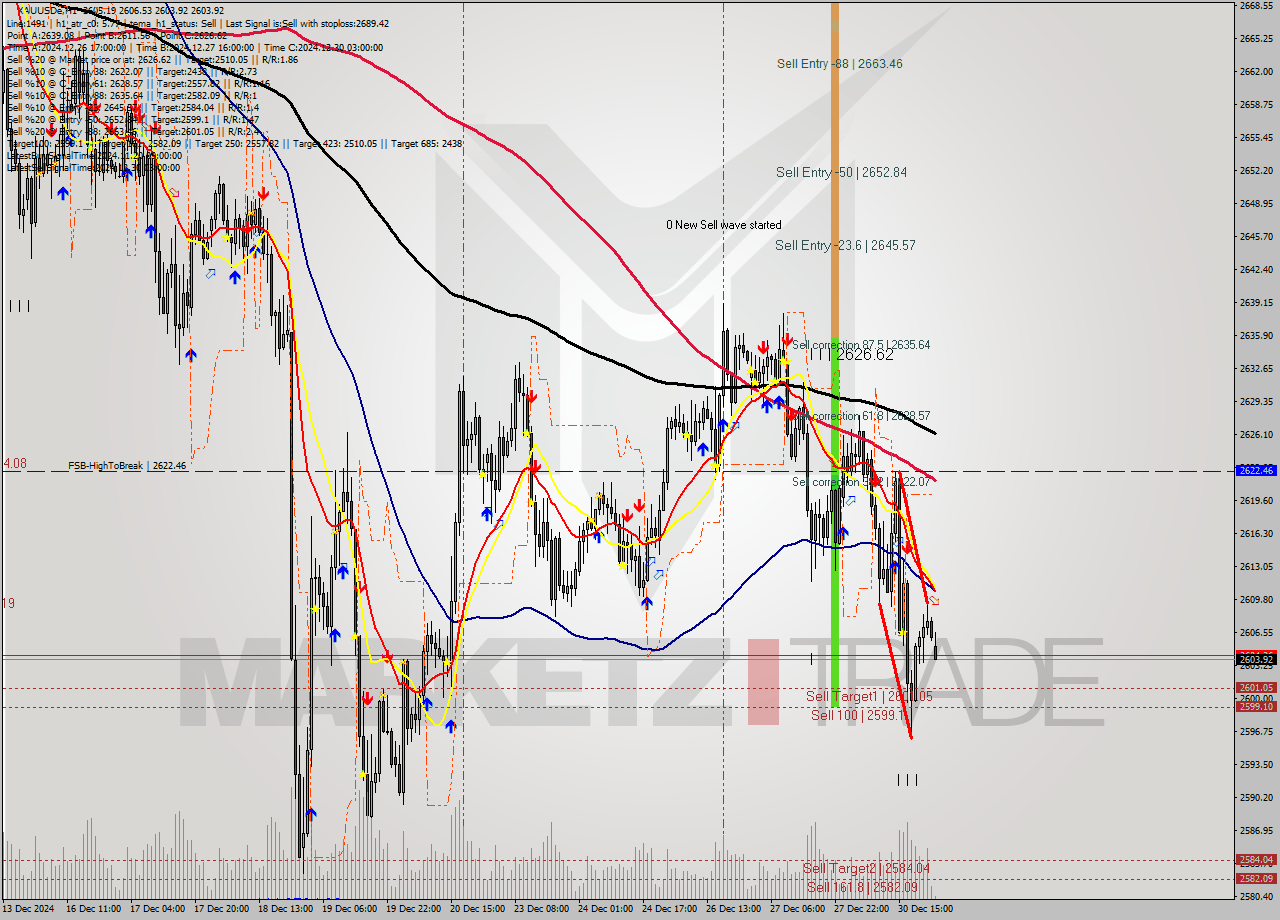Select the orange vertical sell-entry bar
This screenshot has width=1280, height=920.
(x=835, y=170)
